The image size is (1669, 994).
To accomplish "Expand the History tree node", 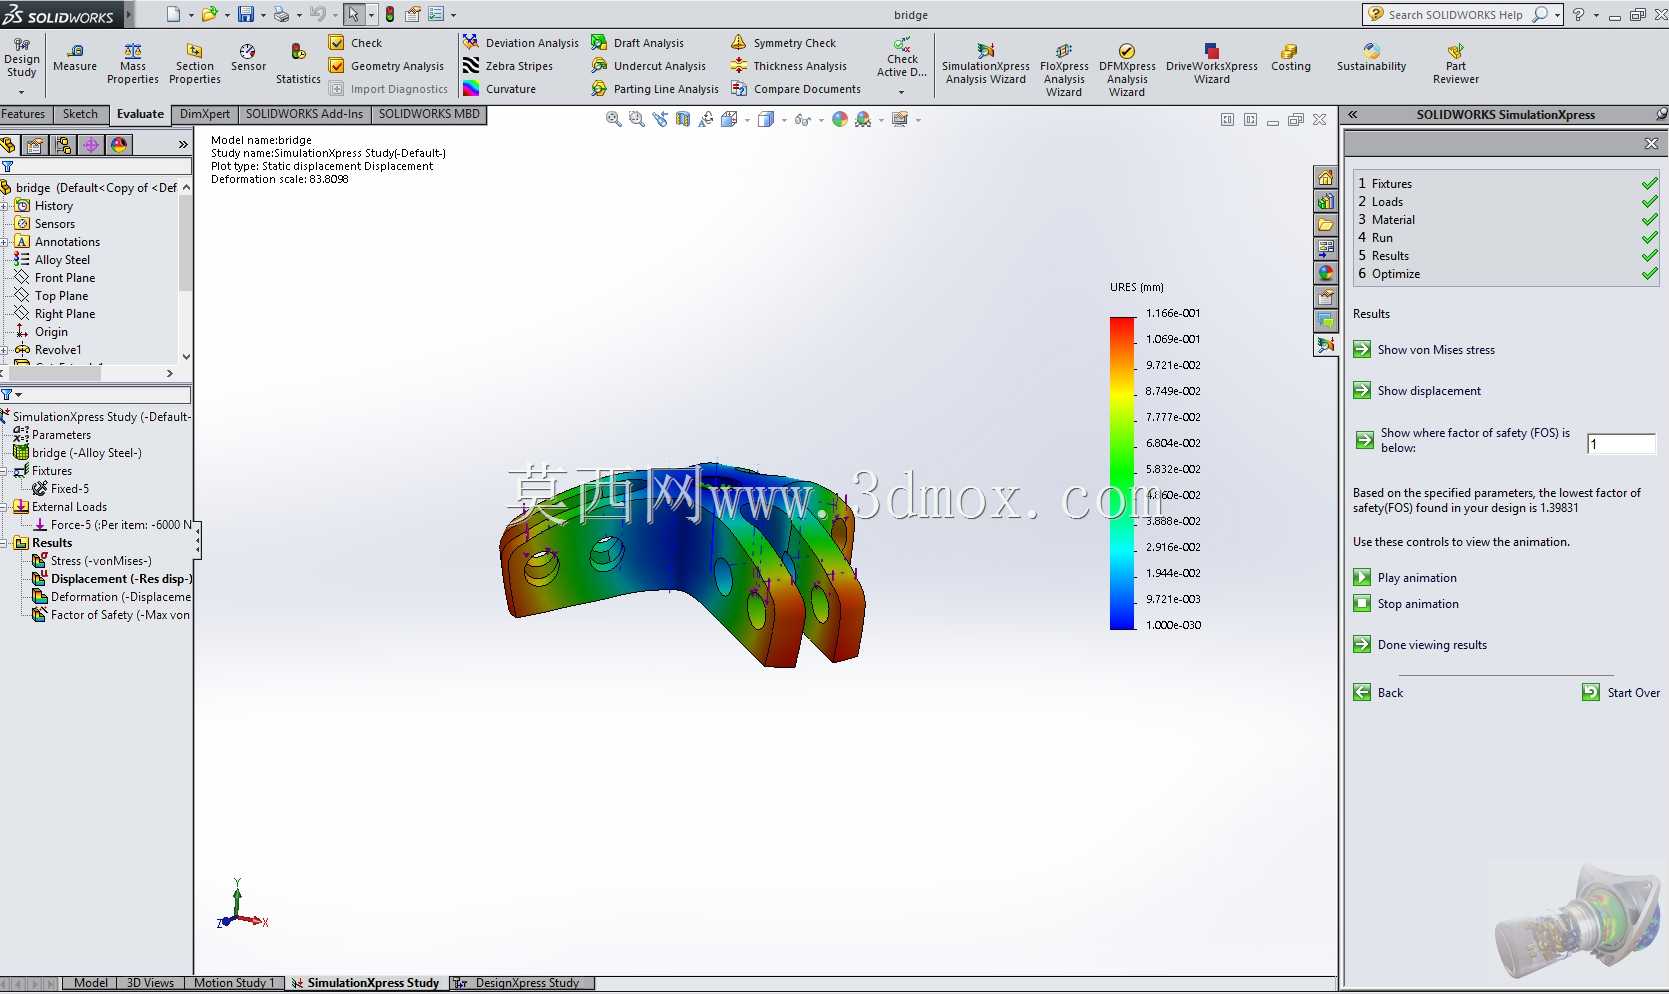I will pyautogui.click(x=5, y=206).
